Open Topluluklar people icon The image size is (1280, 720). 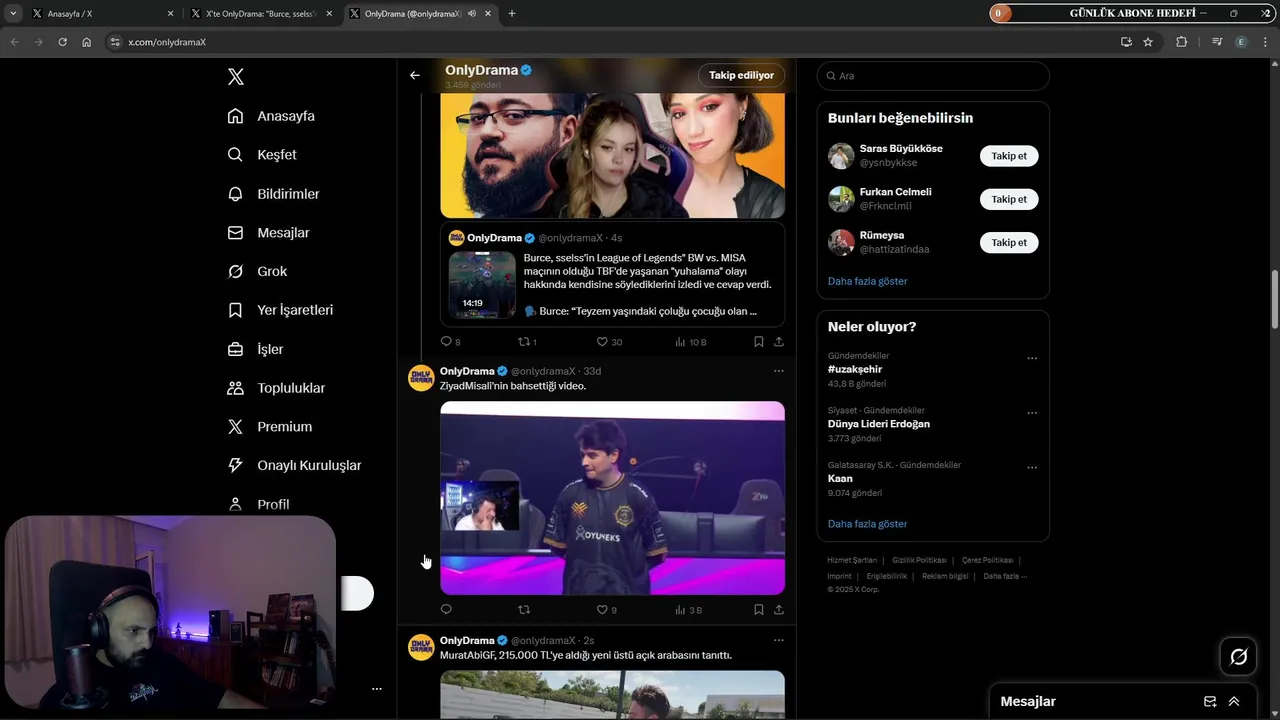(235, 388)
